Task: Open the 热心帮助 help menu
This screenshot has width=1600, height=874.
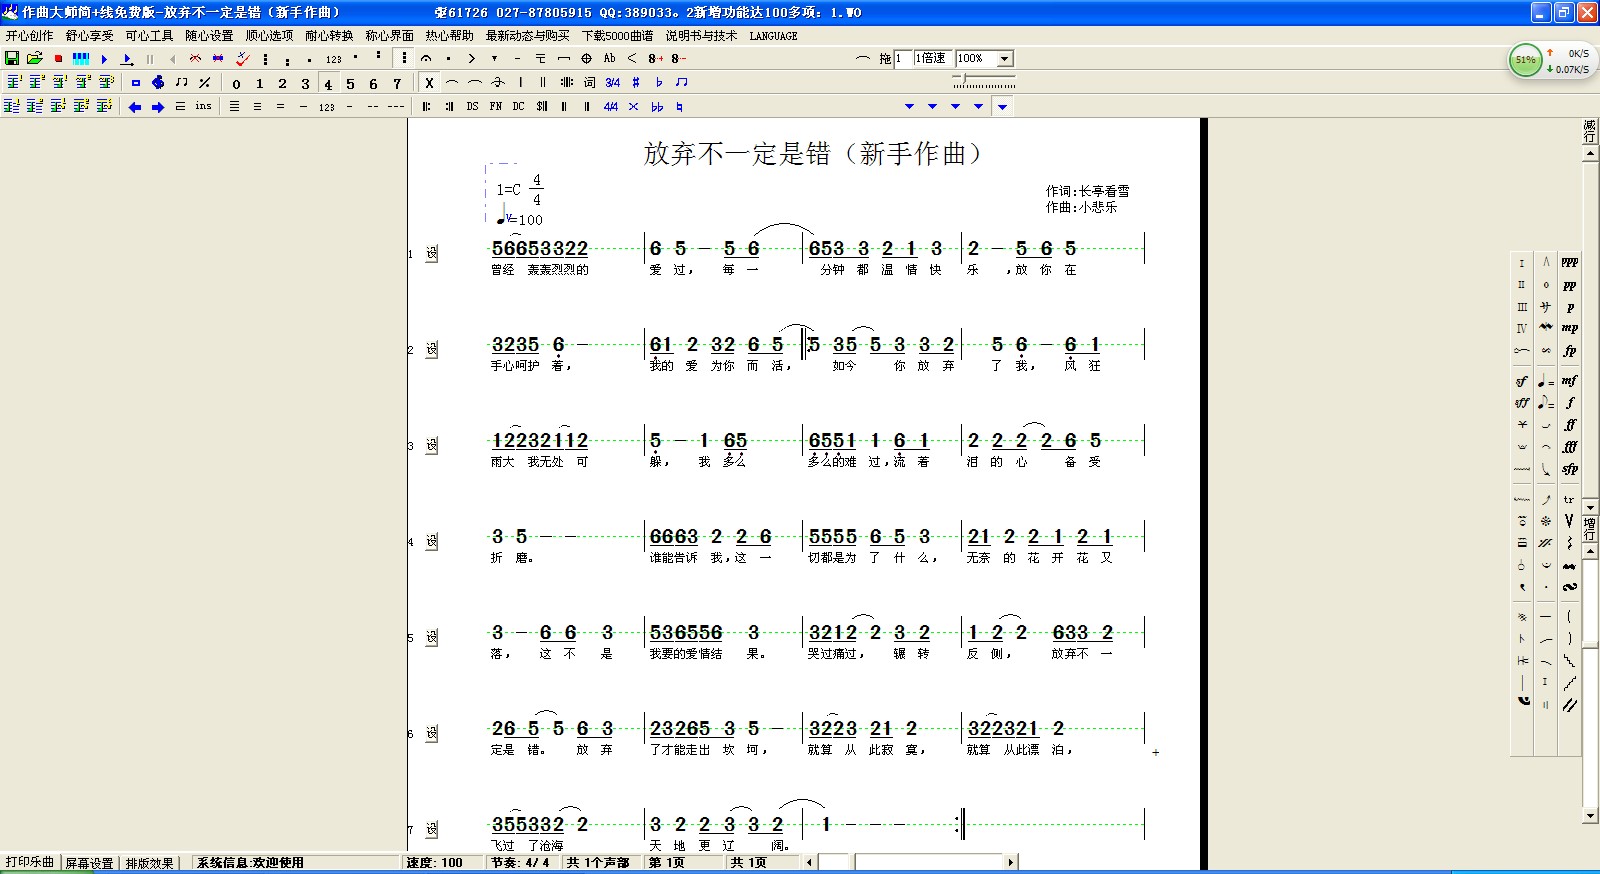Action: pyautogui.click(x=449, y=36)
